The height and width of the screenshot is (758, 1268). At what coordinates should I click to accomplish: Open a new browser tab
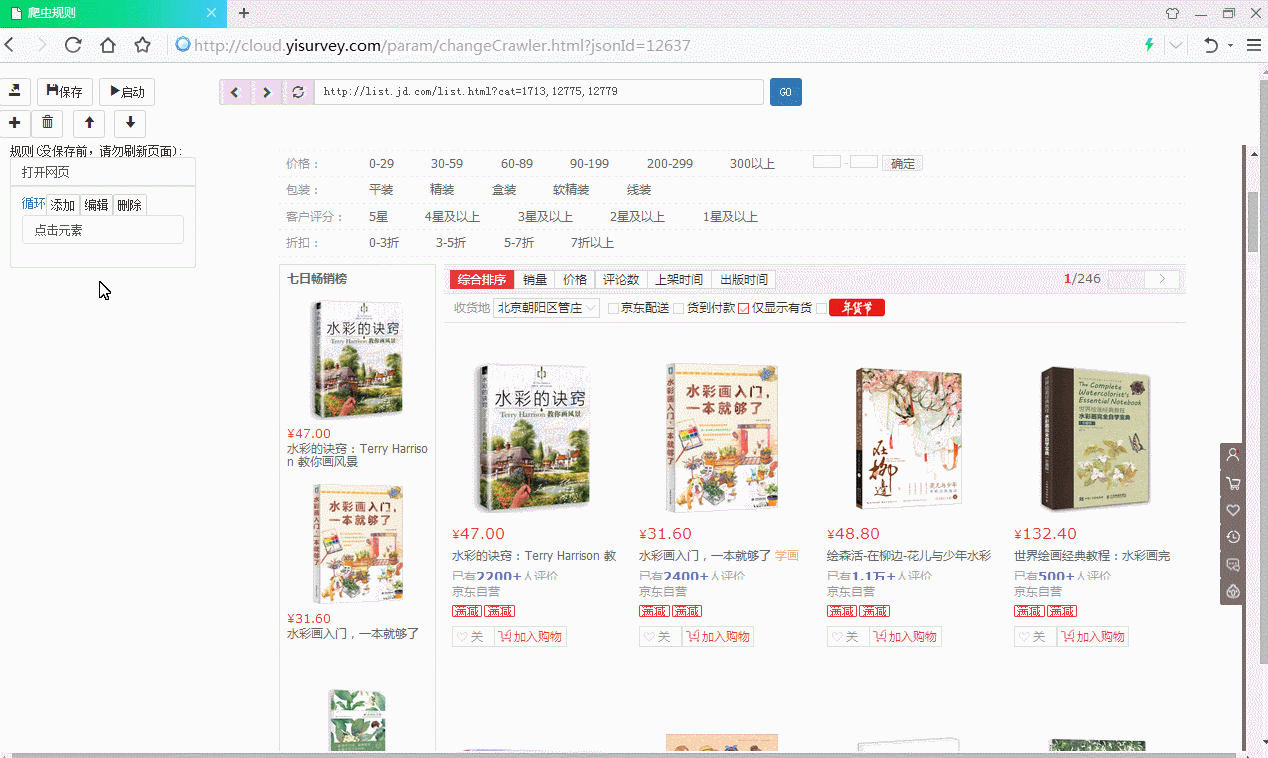click(x=244, y=13)
